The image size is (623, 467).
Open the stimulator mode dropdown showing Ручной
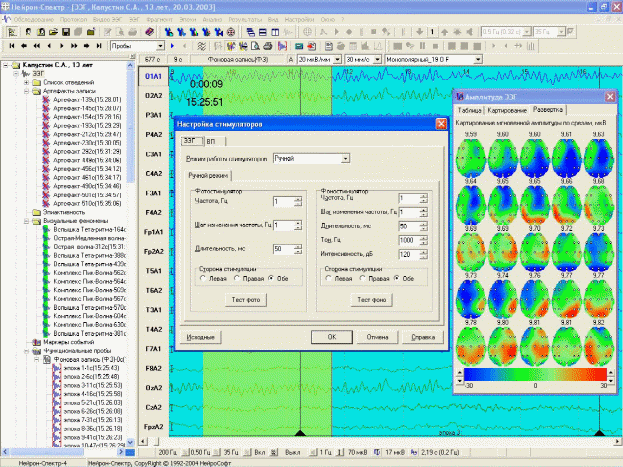[344, 158]
